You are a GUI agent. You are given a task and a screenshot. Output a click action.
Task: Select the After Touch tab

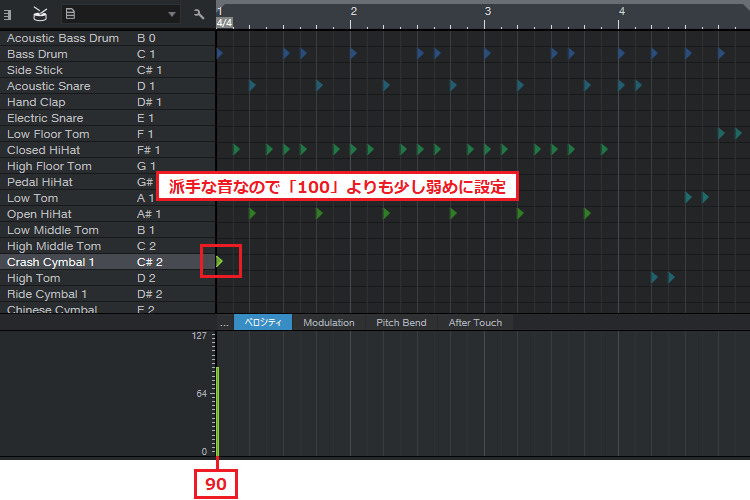(x=475, y=322)
